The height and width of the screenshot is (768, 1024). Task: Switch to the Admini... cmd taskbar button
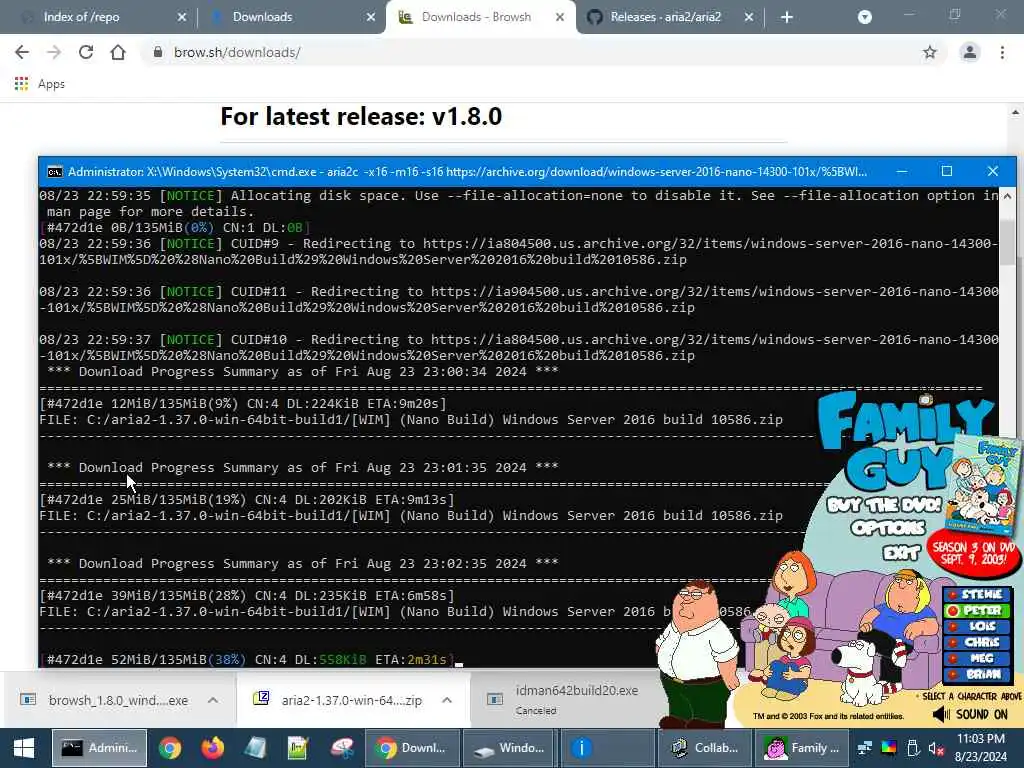pos(100,748)
